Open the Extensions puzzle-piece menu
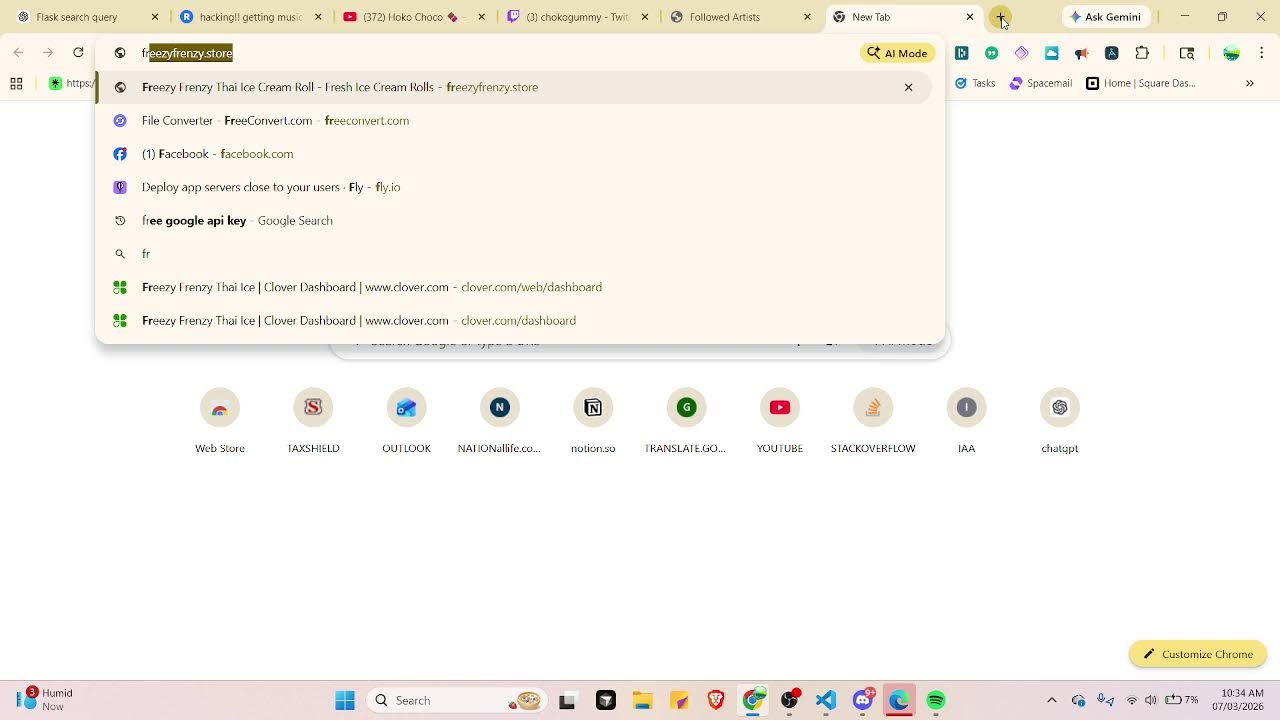The image size is (1280, 720). (x=1142, y=53)
